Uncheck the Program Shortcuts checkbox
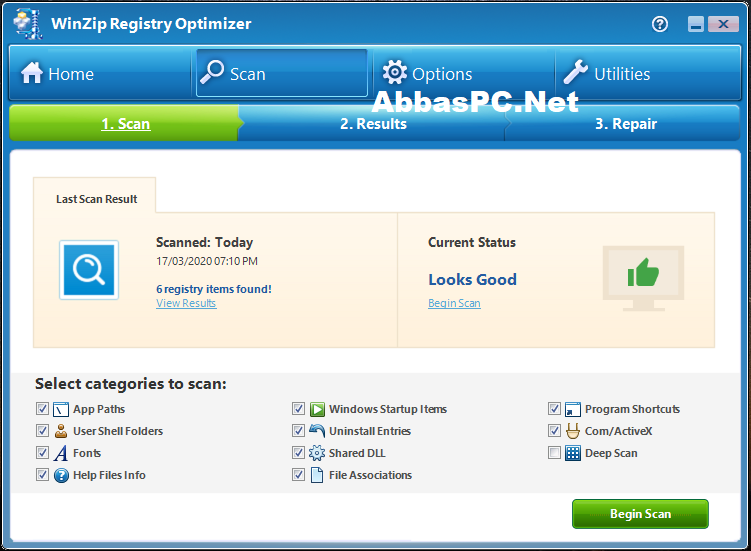Image resolution: width=751 pixels, height=551 pixels. tap(554, 409)
